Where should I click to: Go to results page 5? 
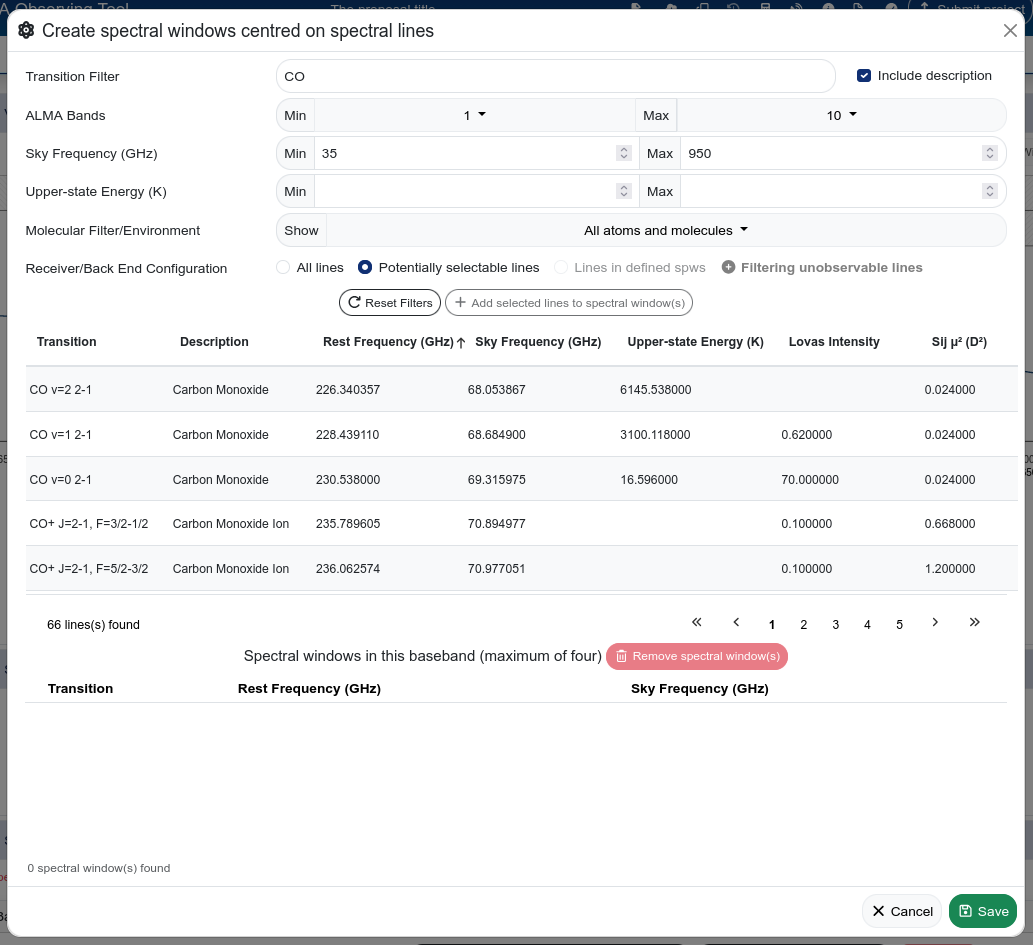(x=899, y=624)
